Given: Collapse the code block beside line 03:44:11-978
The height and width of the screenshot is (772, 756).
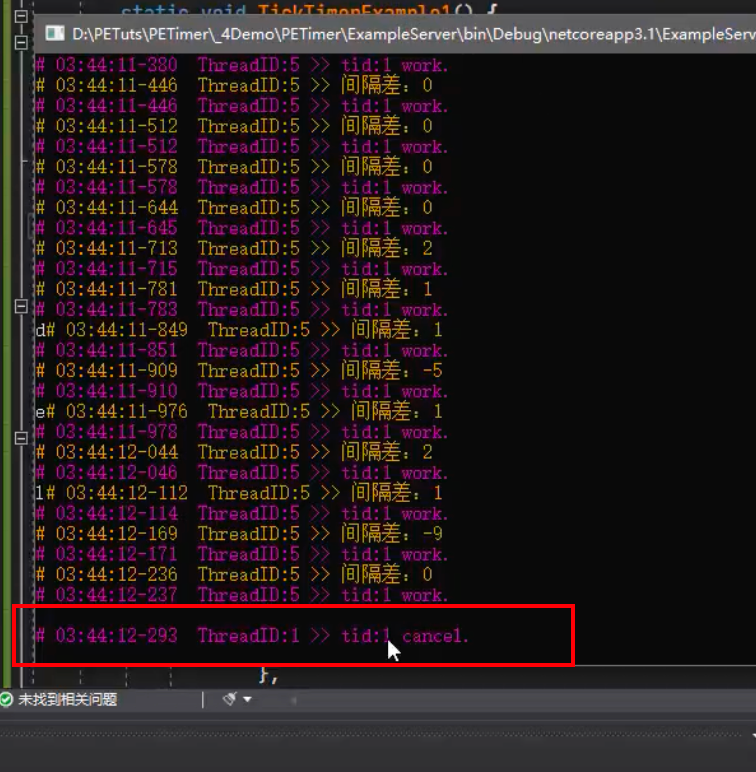Looking at the screenshot, I should pyautogui.click(x=20, y=437).
